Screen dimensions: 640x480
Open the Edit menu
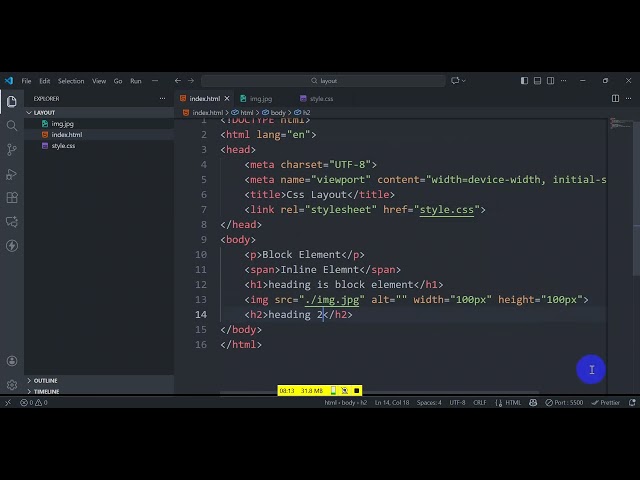coord(44,81)
